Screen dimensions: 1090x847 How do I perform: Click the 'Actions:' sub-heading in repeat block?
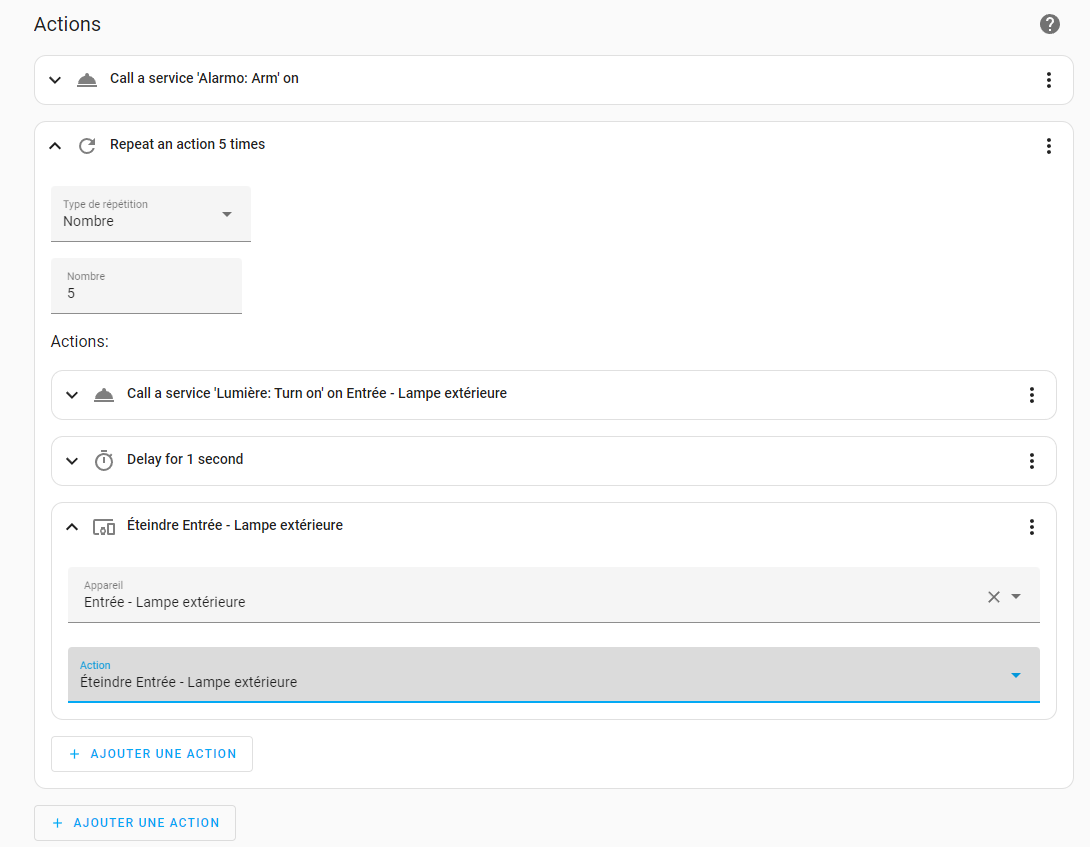[80, 341]
